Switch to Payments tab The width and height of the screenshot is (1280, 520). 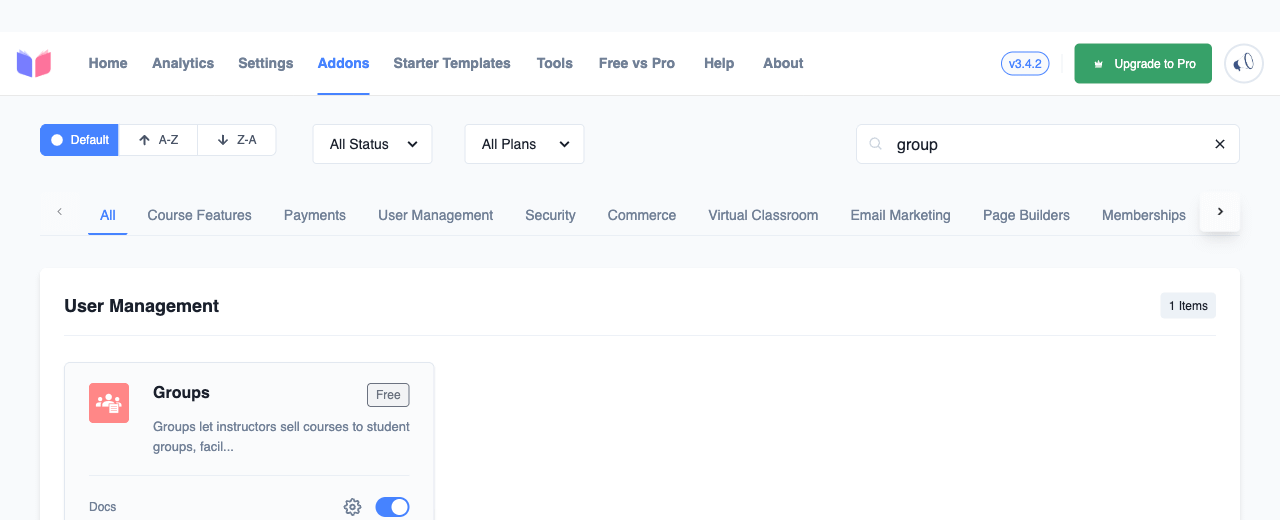(315, 215)
